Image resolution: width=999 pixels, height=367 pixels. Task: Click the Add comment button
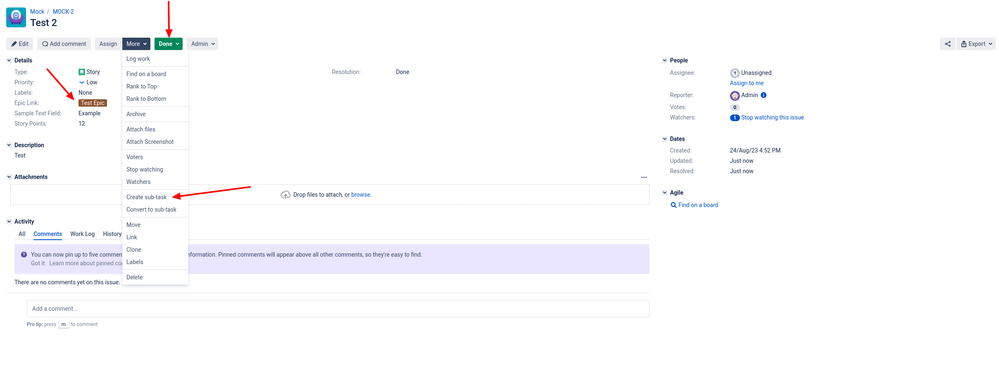[x=64, y=44]
